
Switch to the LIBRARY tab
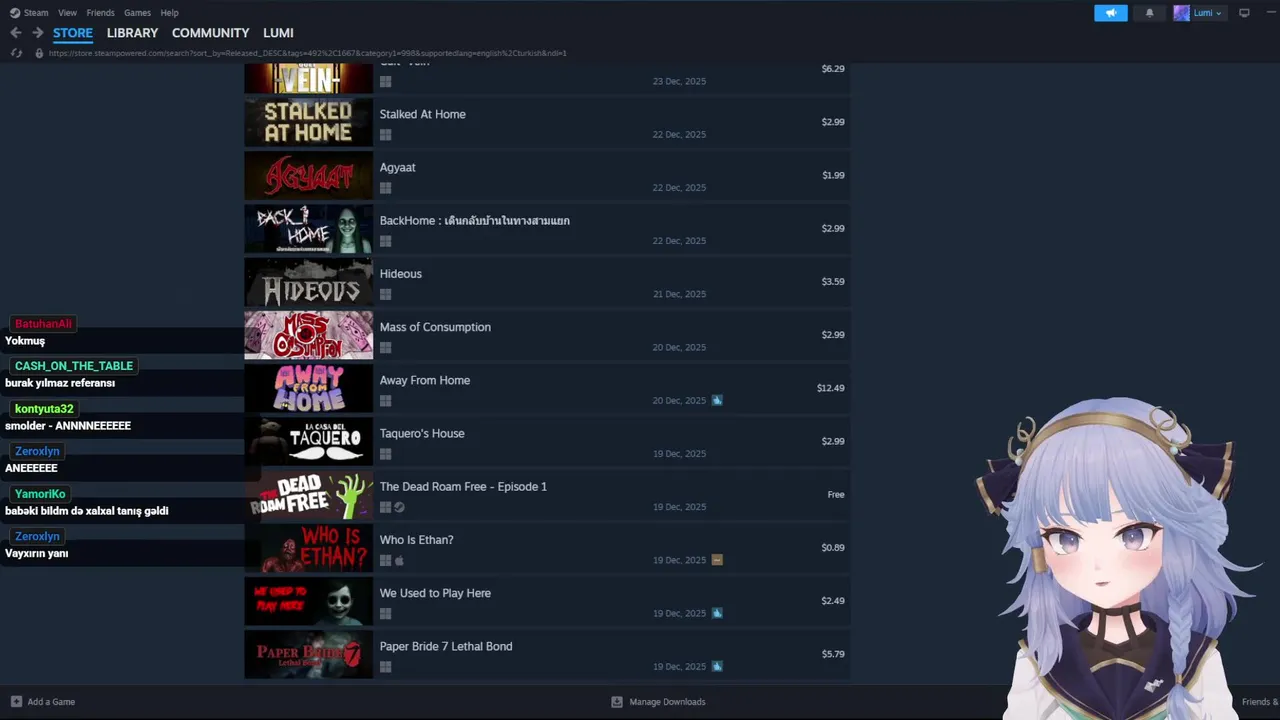[132, 33]
